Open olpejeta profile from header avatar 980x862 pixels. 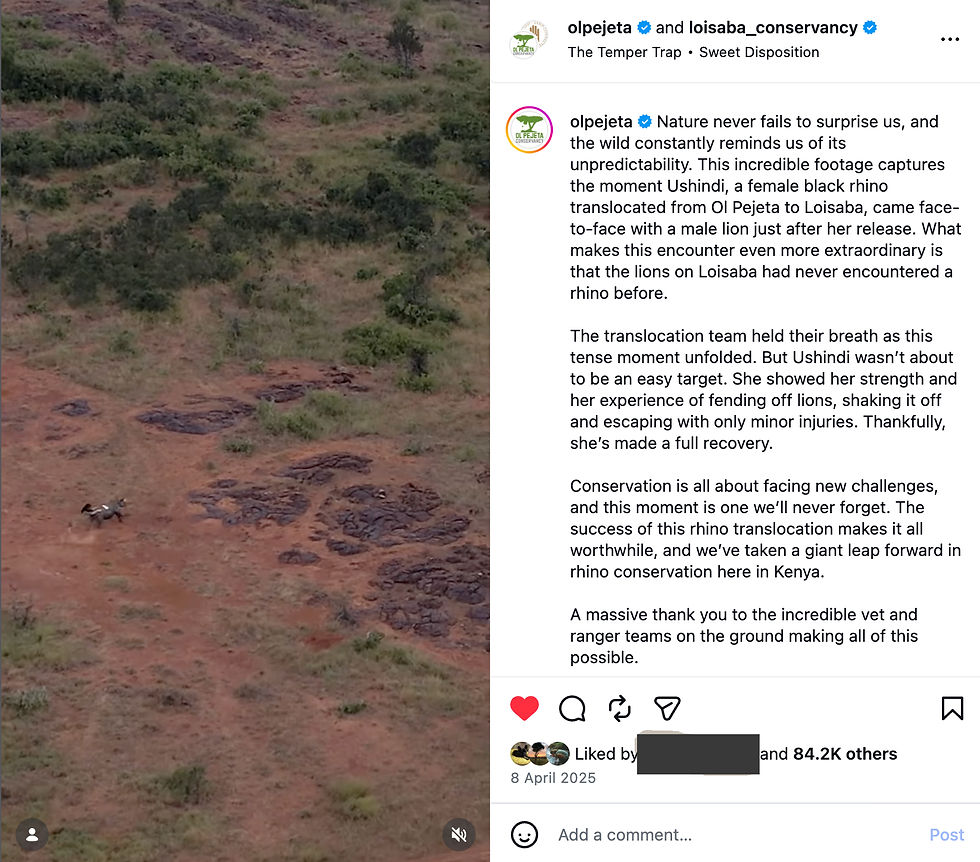coord(529,39)
